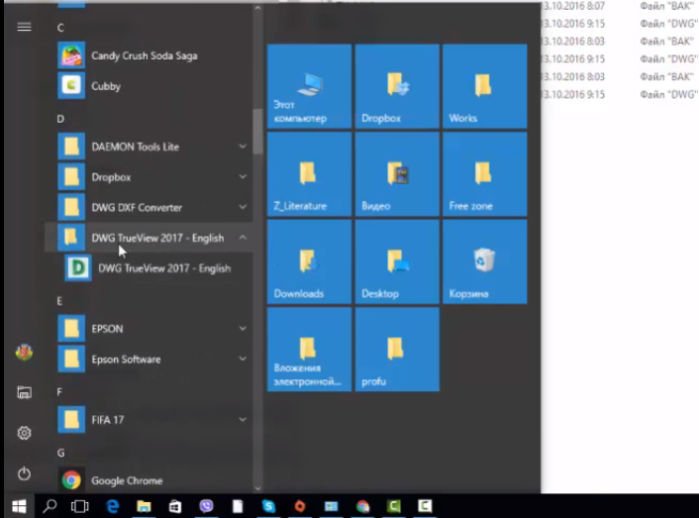Click the letter G section header
This screenshot has width=699, height=518.
(61, 453)
